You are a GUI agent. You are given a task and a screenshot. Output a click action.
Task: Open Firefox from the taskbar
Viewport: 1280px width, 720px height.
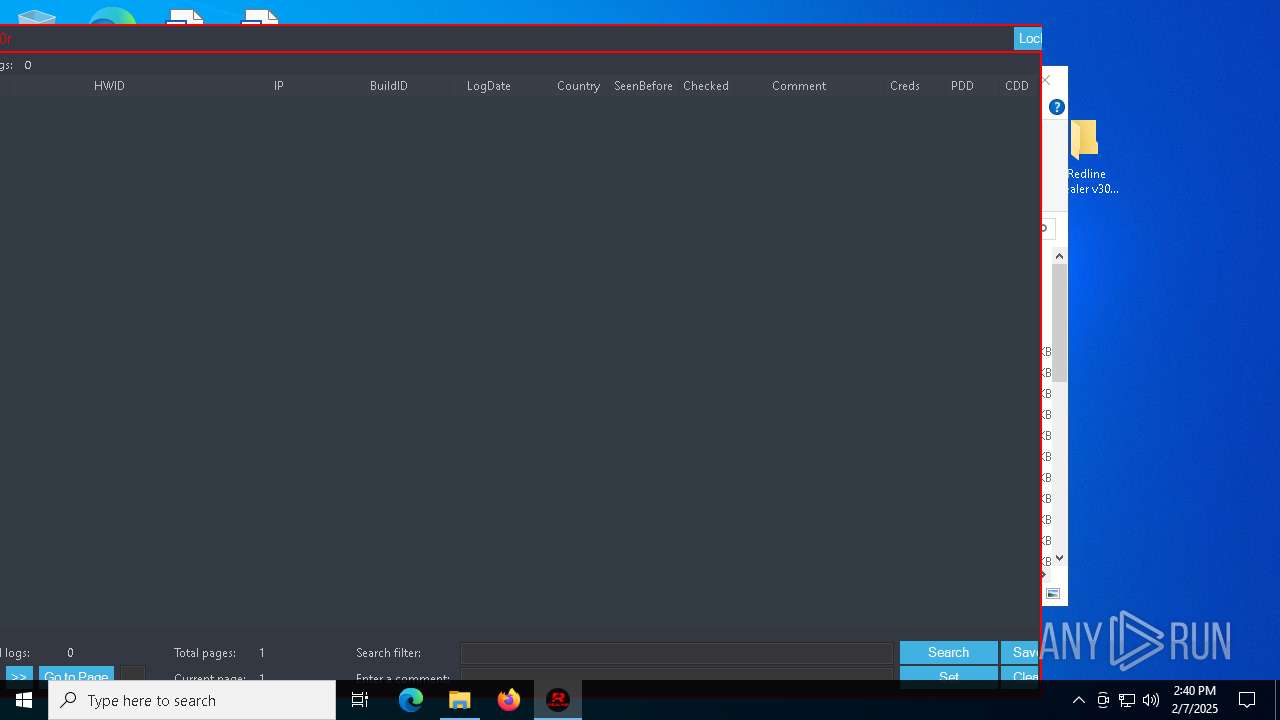pos(509,700)
